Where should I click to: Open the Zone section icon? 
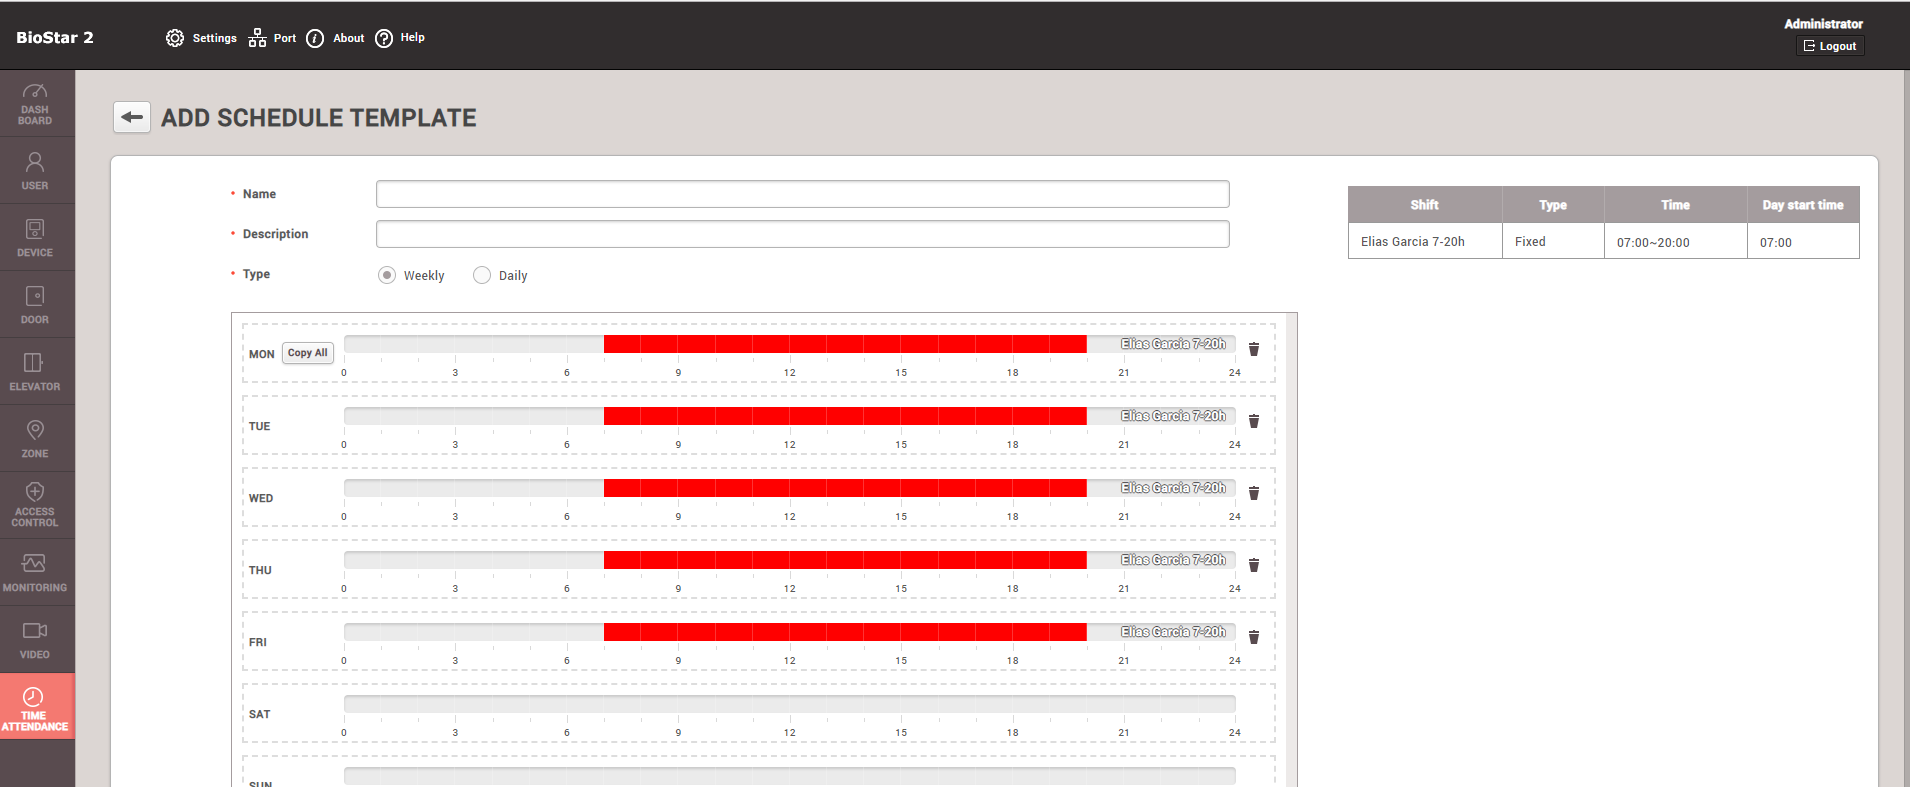pos(35,438)
